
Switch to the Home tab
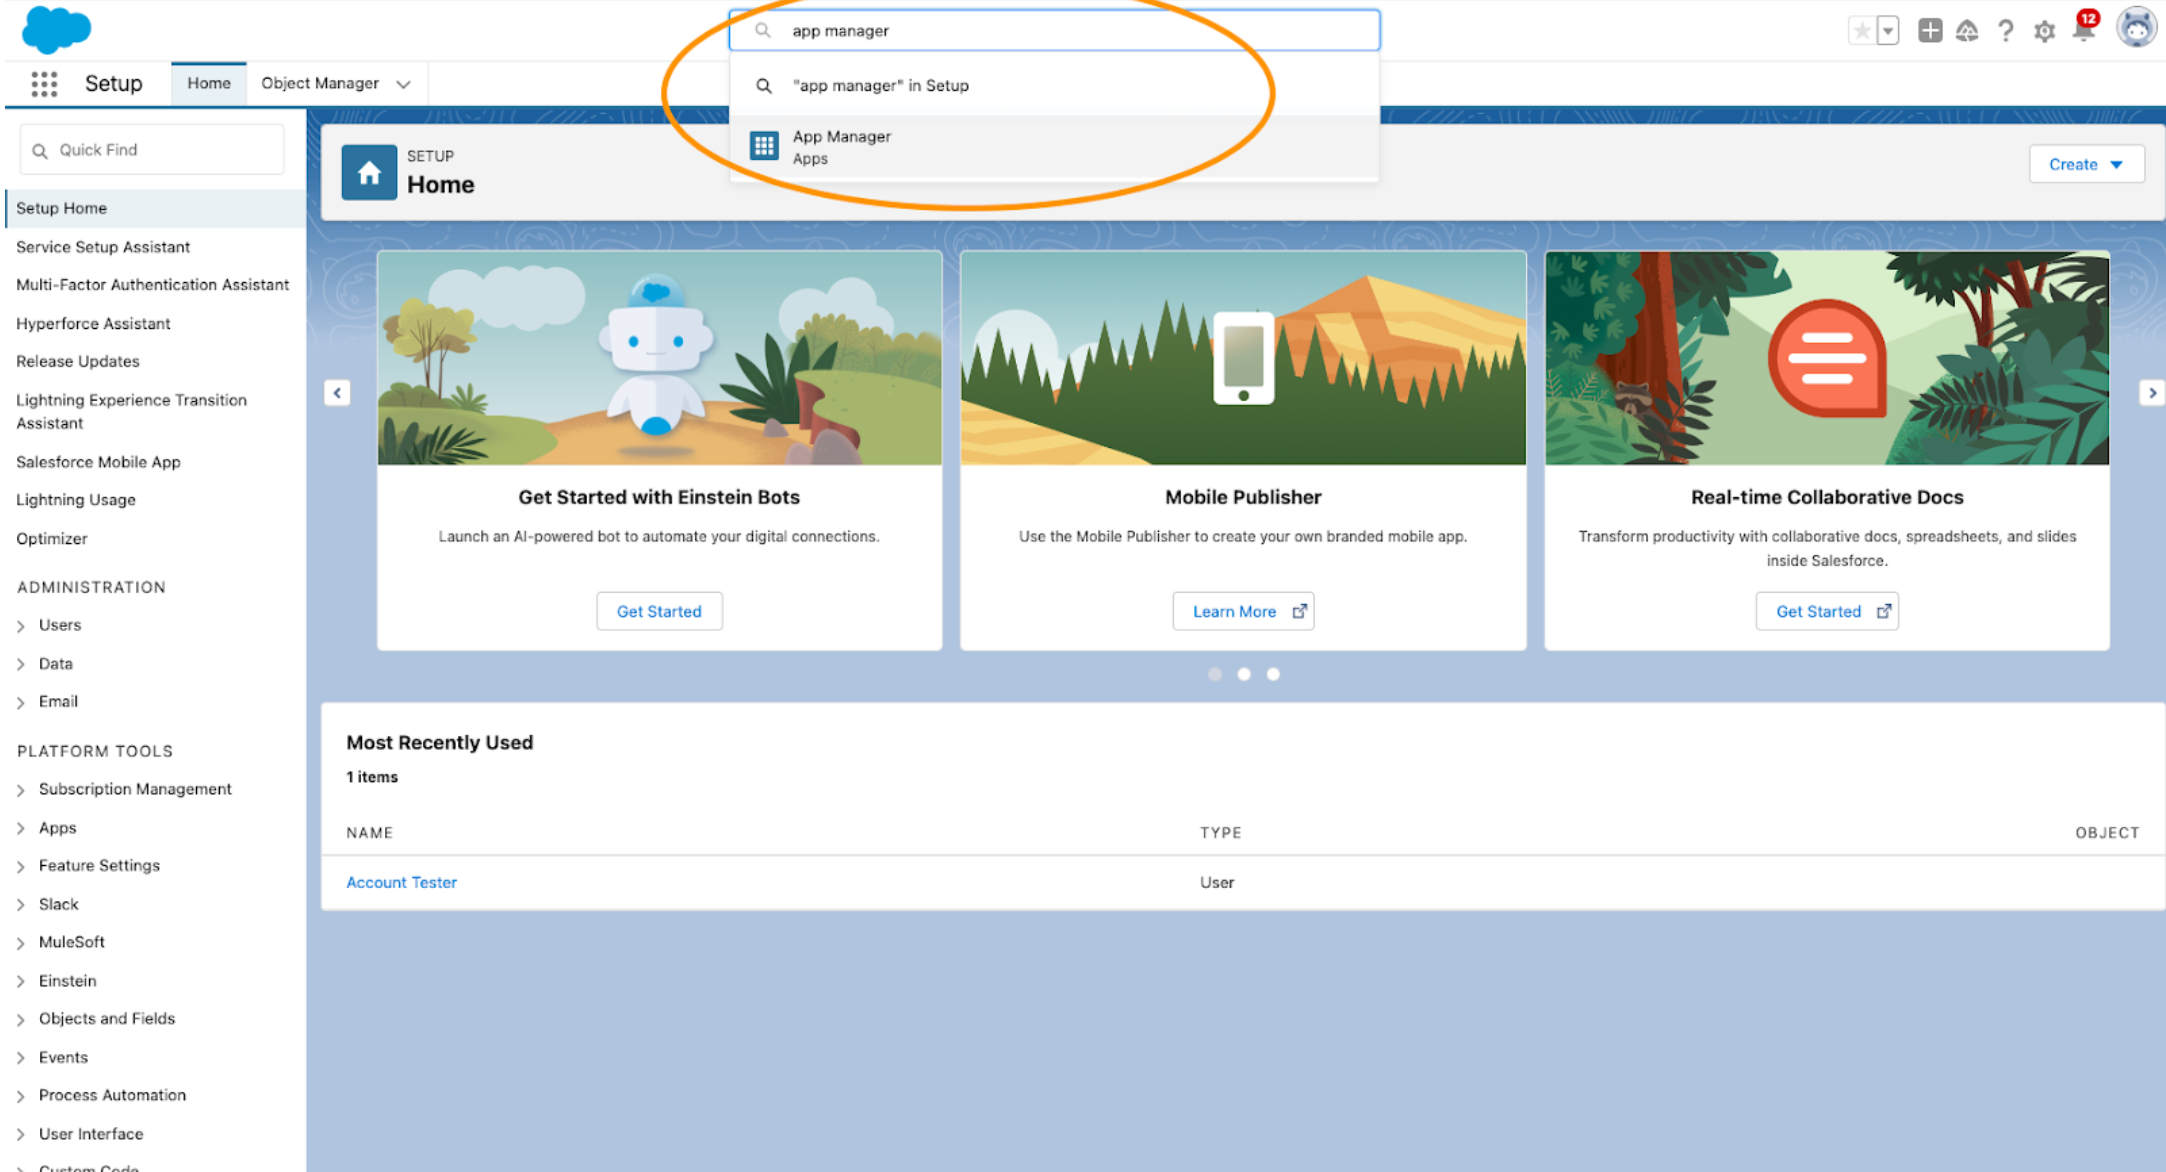coord(209,84)
